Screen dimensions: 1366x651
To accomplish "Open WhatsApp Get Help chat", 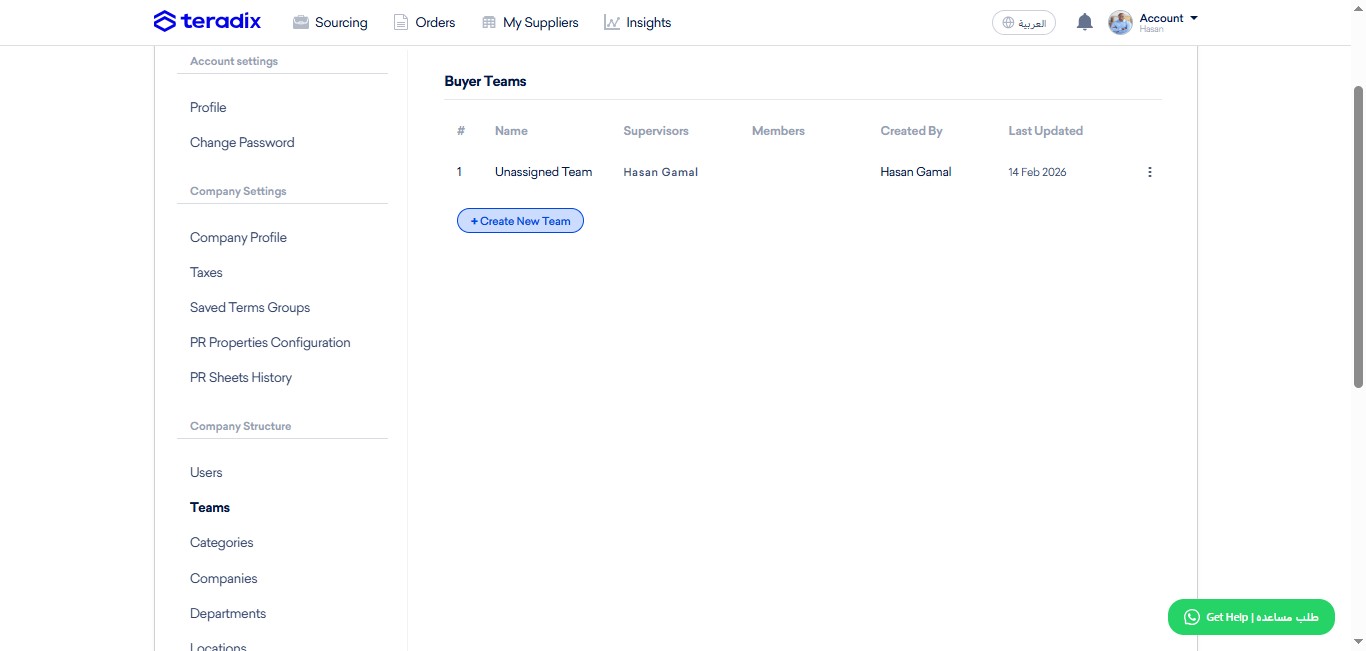I will pos(1251,617).
